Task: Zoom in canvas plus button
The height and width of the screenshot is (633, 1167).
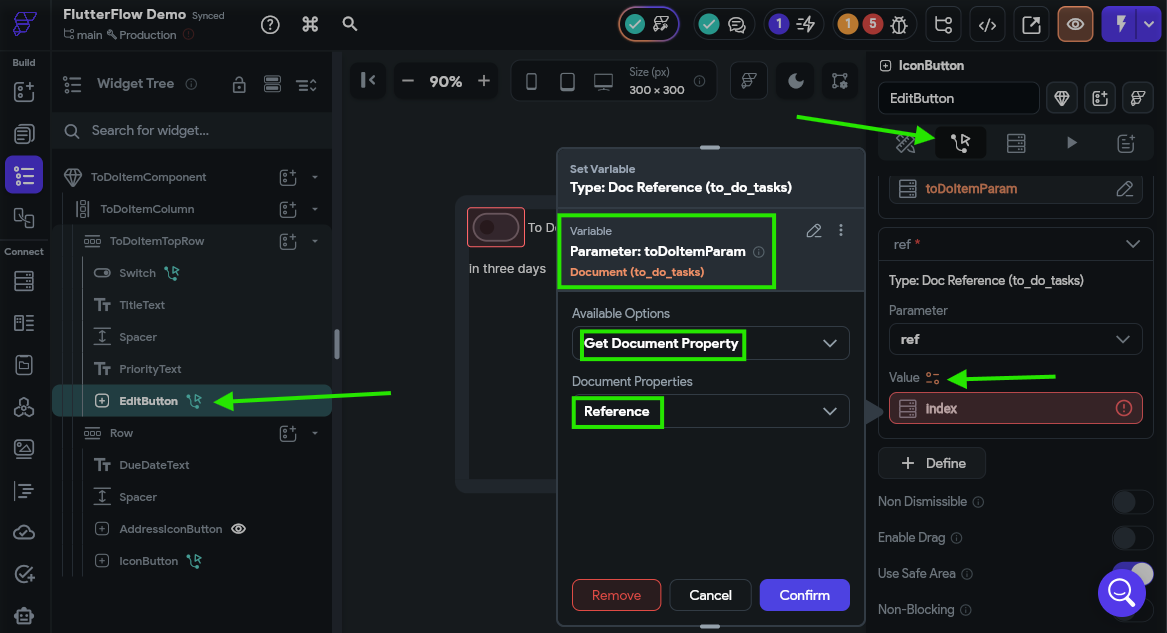Action: coord(484,80)
